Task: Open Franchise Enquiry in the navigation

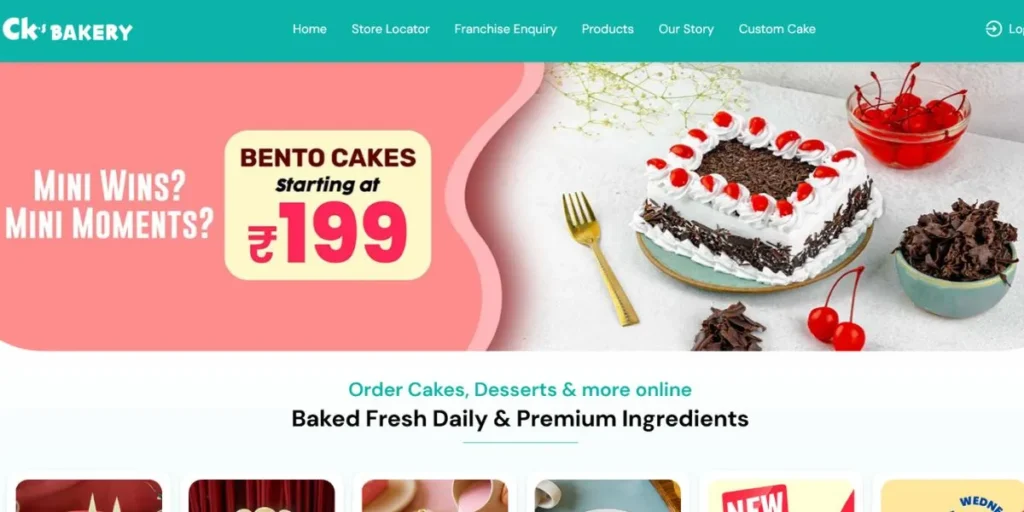Action: pyautogui.click(x=505, y=29)
